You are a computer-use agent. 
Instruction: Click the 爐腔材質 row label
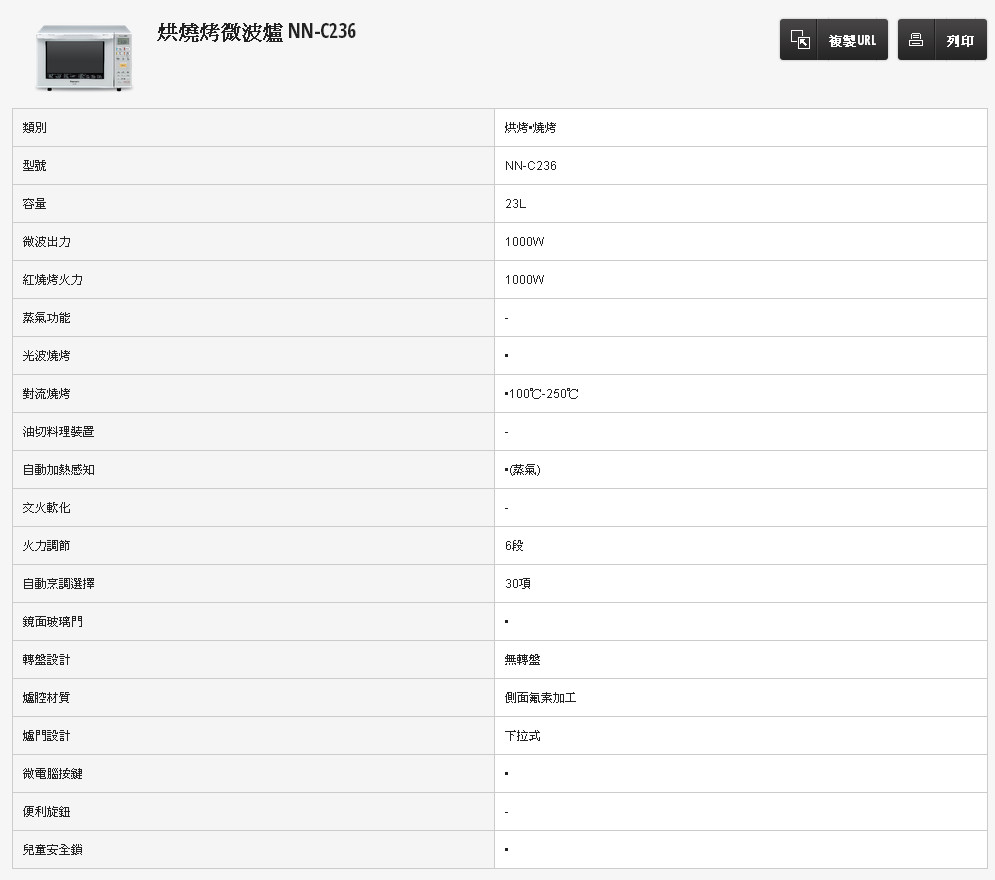click(46, 698)
